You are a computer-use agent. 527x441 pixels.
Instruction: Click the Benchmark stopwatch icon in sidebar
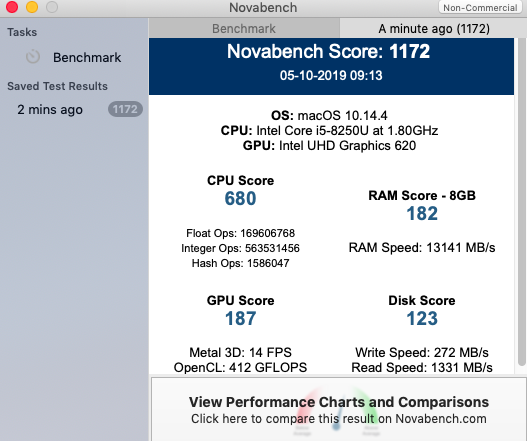[33, 57]
